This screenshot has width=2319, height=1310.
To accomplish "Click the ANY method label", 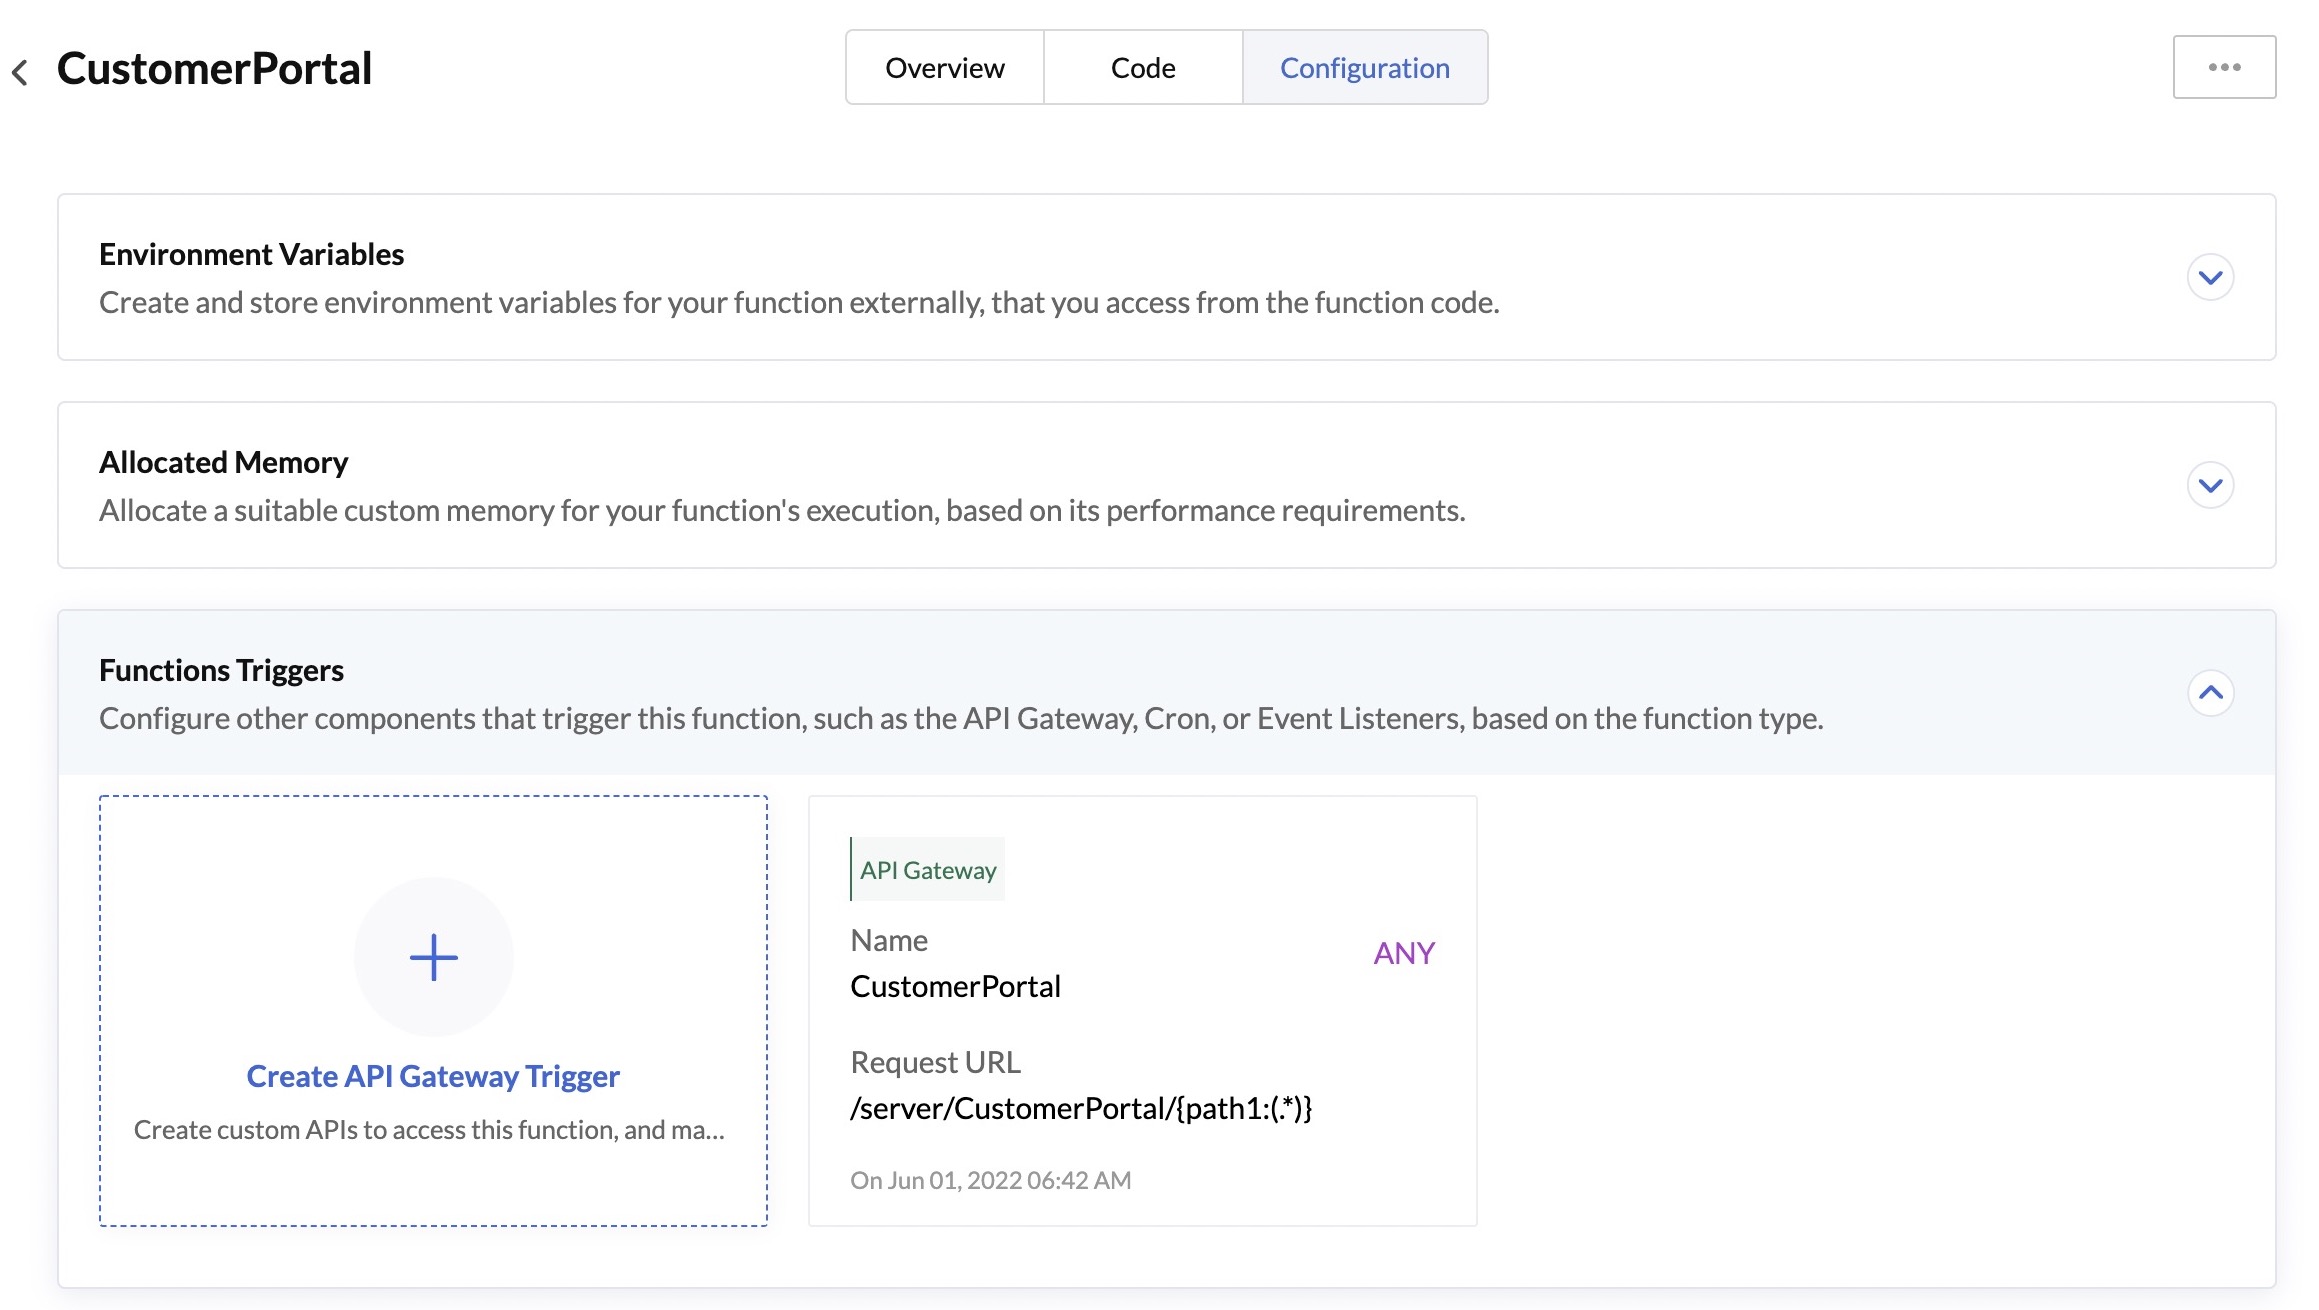I will (1404, 953).
